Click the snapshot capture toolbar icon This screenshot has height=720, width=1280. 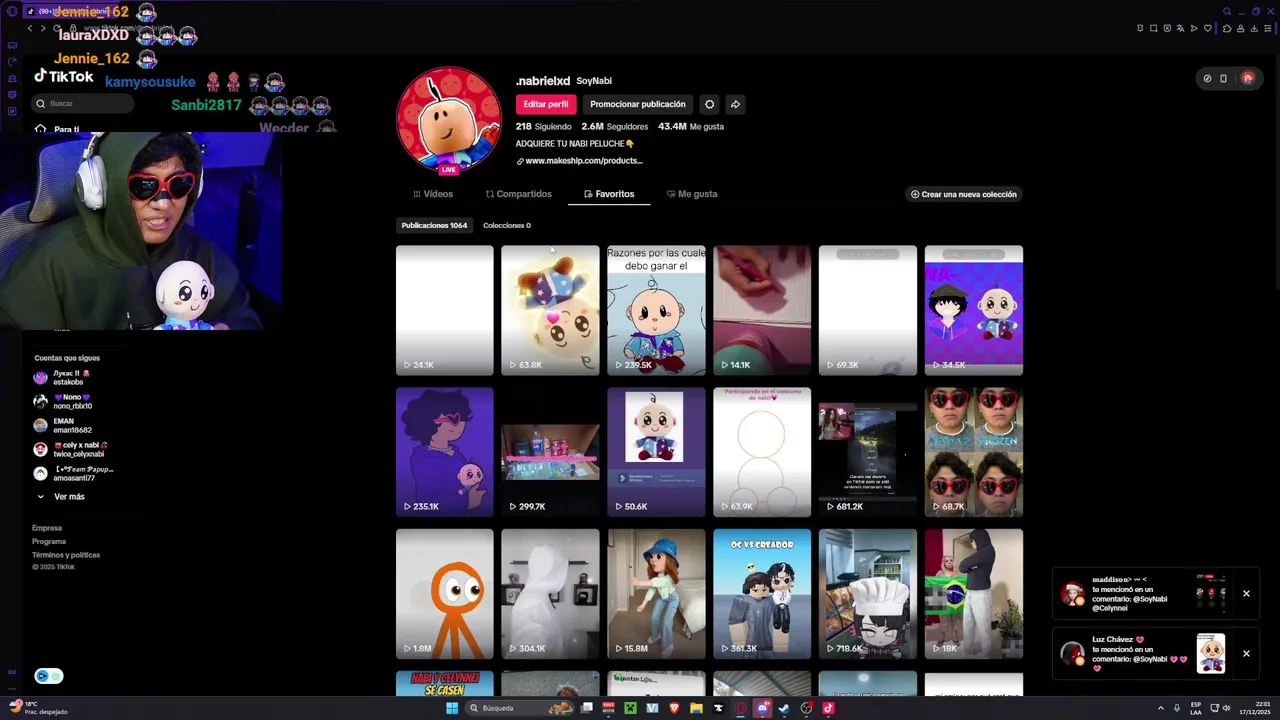[1154, 28]
